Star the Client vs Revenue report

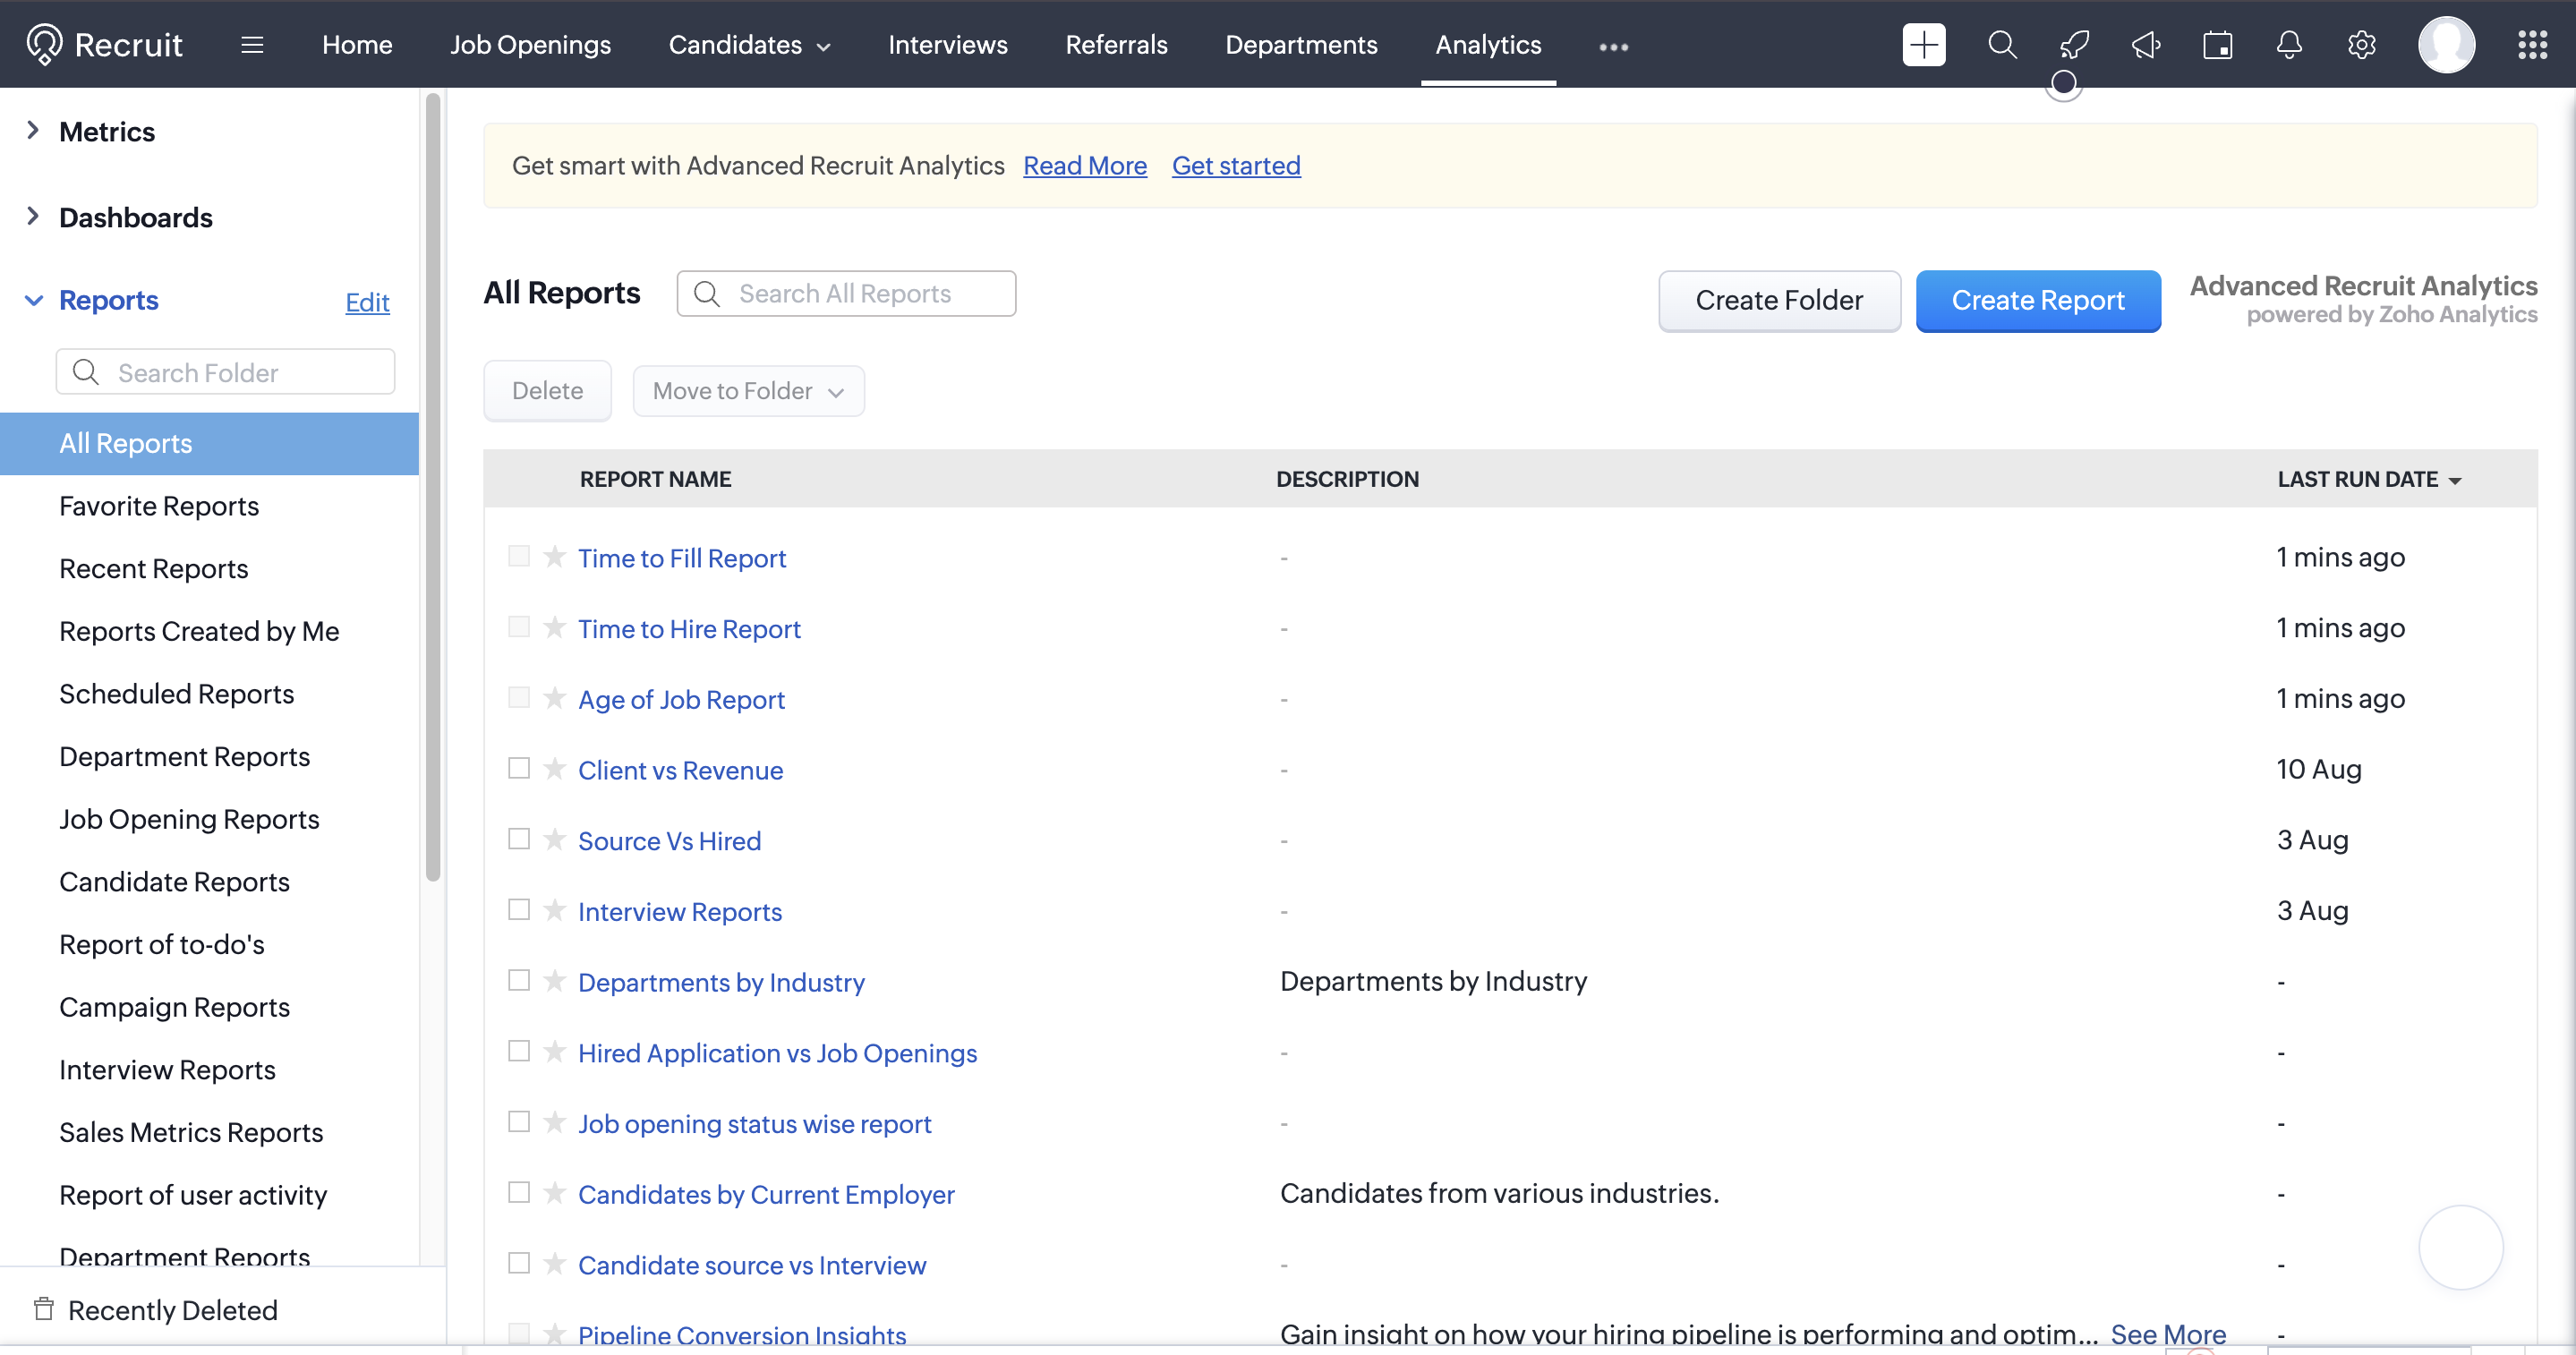coord(554,768)
